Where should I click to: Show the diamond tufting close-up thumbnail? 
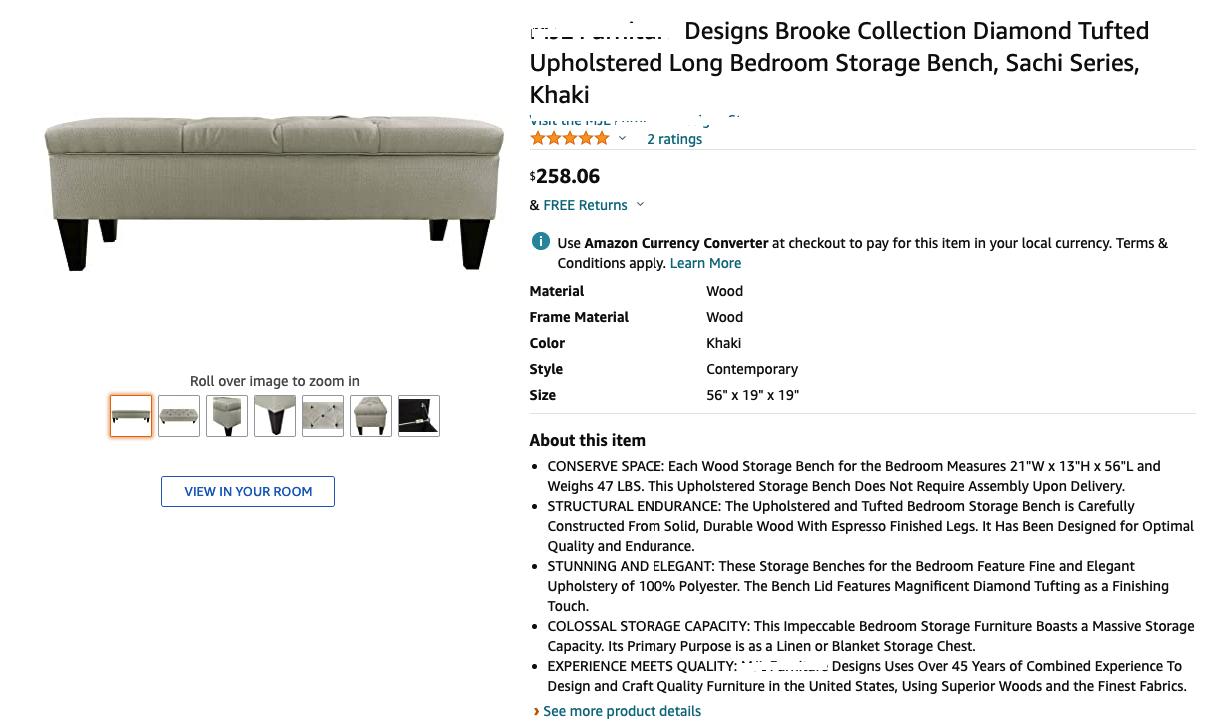point(323,416)
